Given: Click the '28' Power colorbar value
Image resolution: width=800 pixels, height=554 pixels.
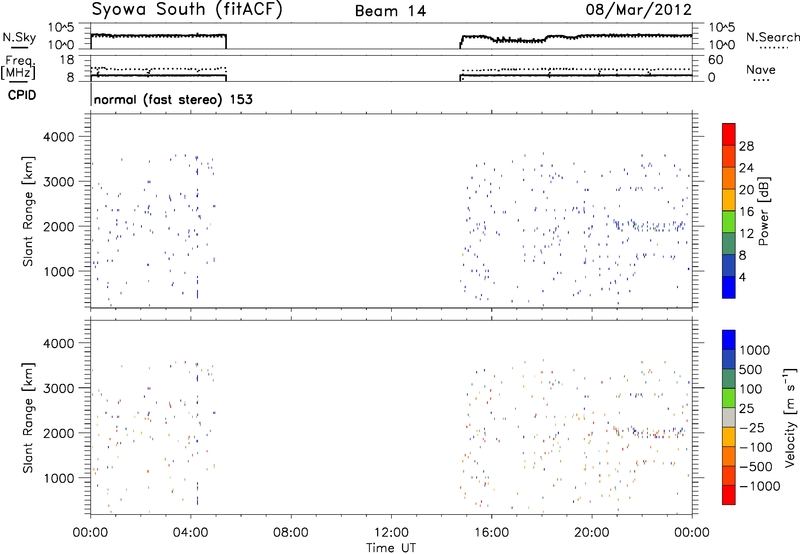Looking at the screenshot, I should click(746, 146).
